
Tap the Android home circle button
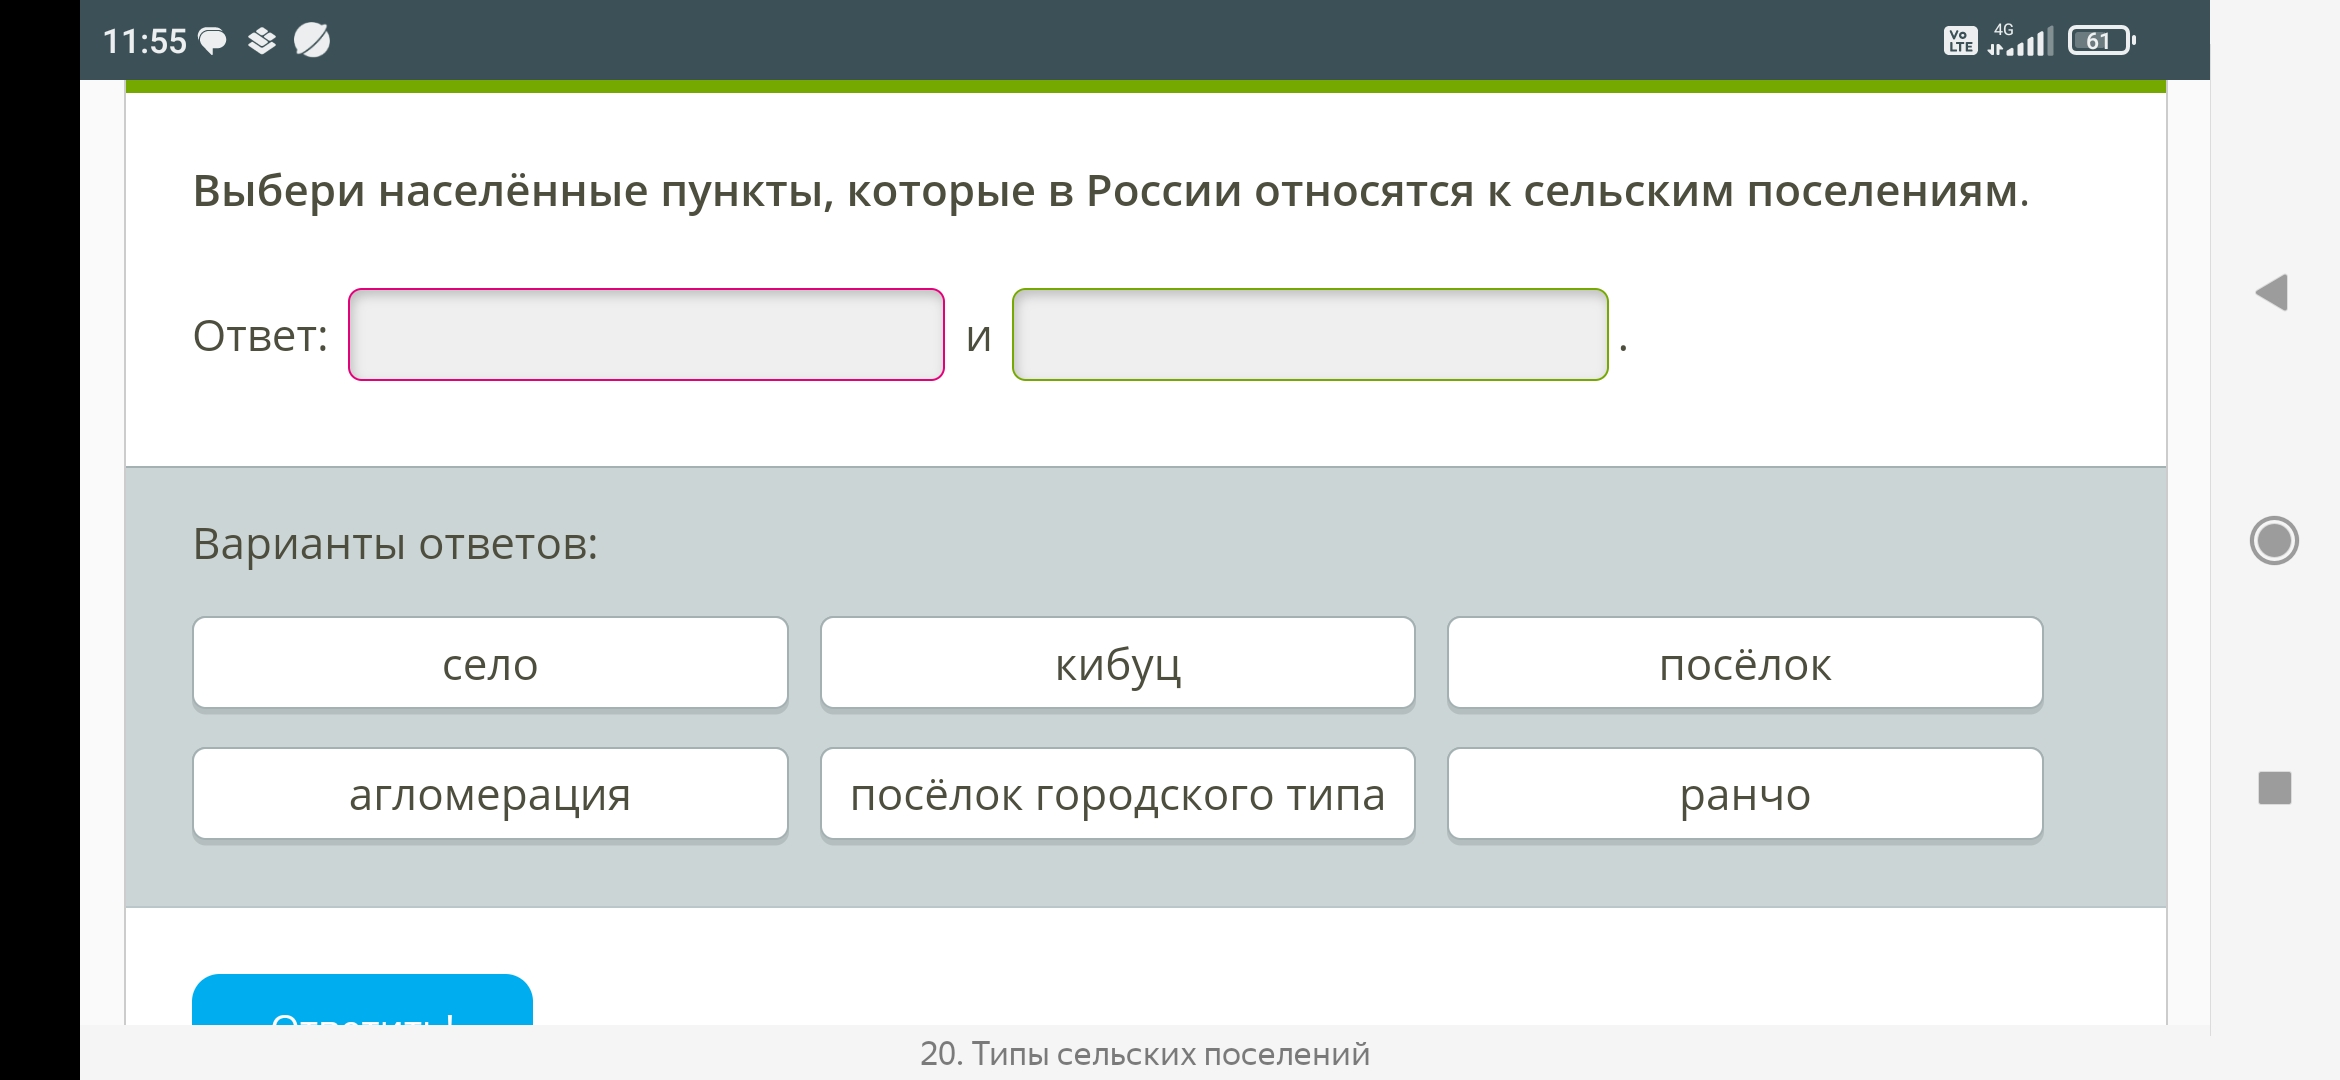point(2274,540)
